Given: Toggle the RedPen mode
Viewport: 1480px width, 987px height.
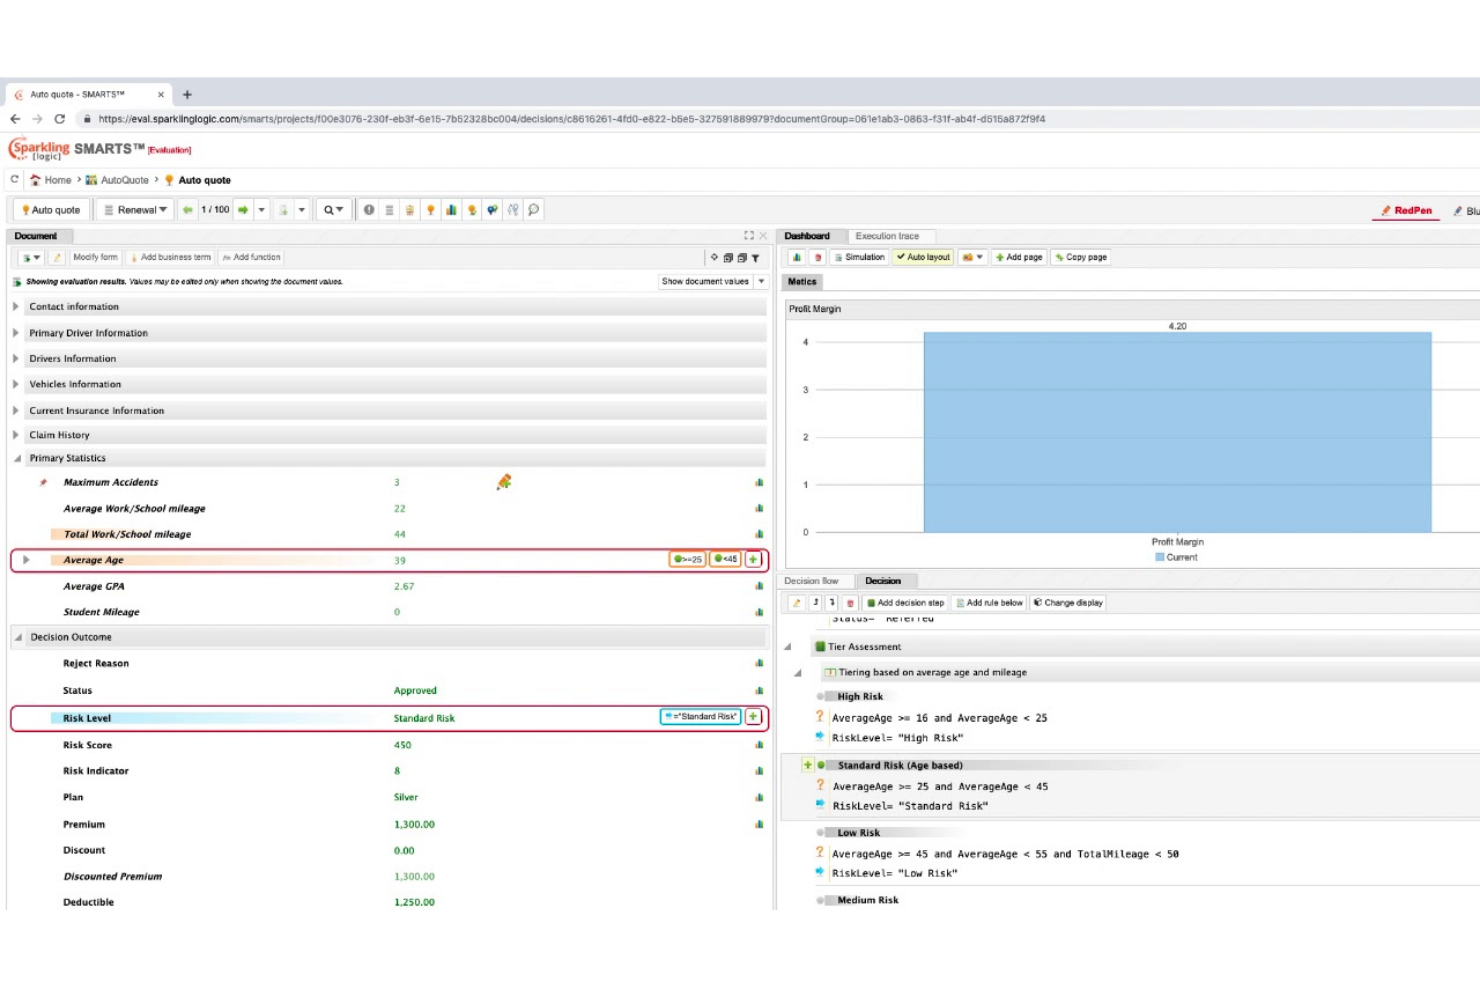Looking at the screenshot, I should click(x=1406, y=211).
